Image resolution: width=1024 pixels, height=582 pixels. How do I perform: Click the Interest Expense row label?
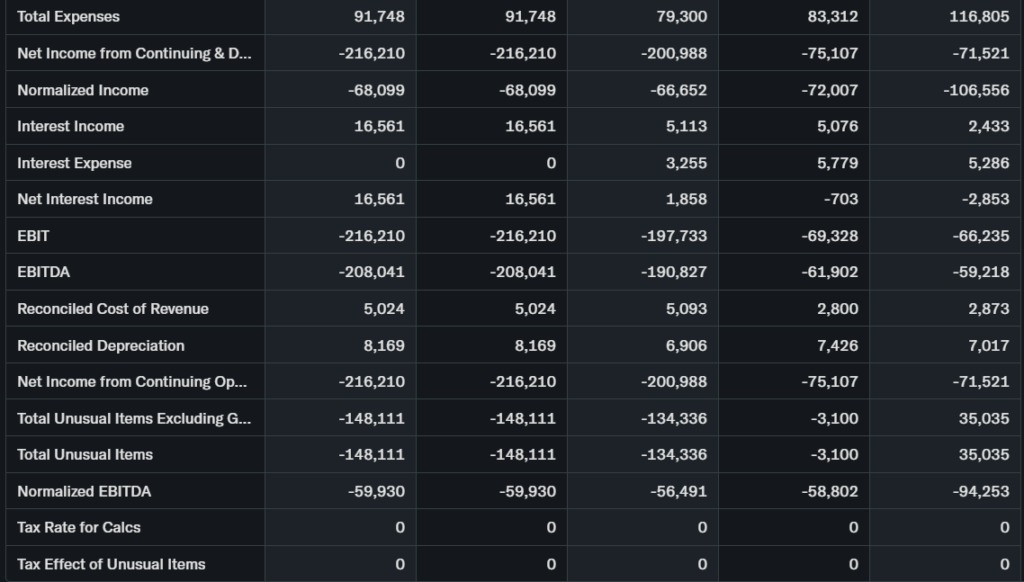(x=74, y=163)
